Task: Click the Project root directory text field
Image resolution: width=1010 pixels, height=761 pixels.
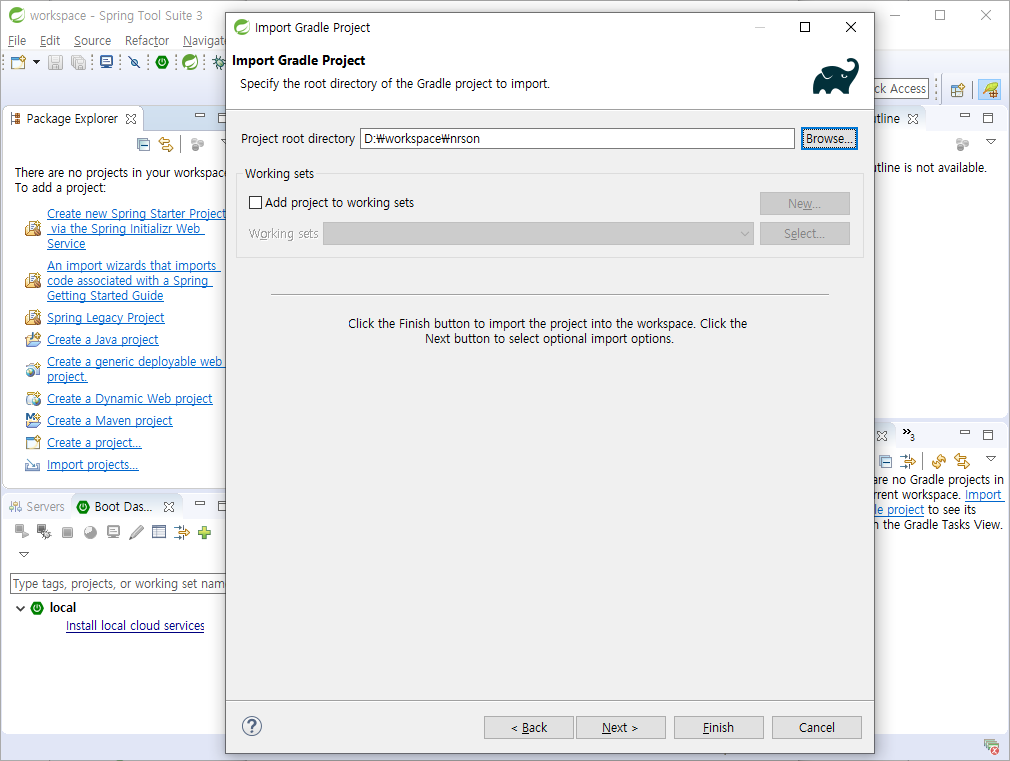Action: point(577,139)
